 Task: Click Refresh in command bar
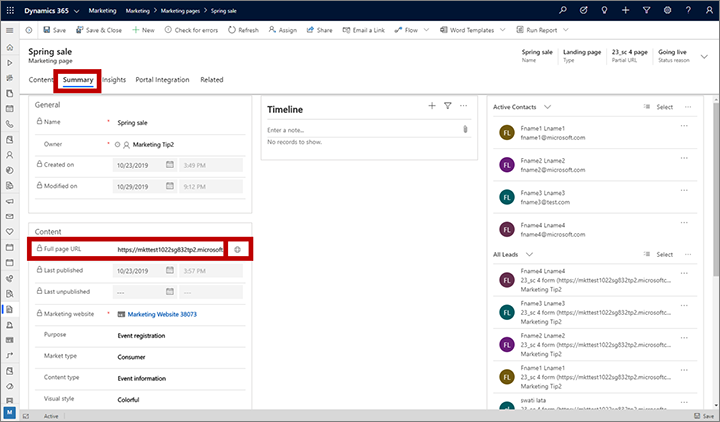[244, 30]
